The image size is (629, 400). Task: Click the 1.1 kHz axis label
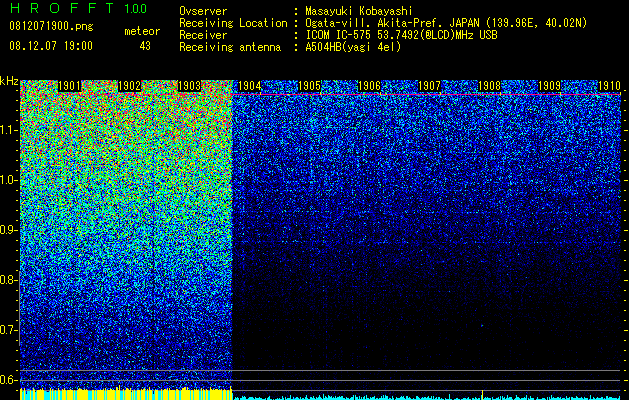click(x=9, y=130)
